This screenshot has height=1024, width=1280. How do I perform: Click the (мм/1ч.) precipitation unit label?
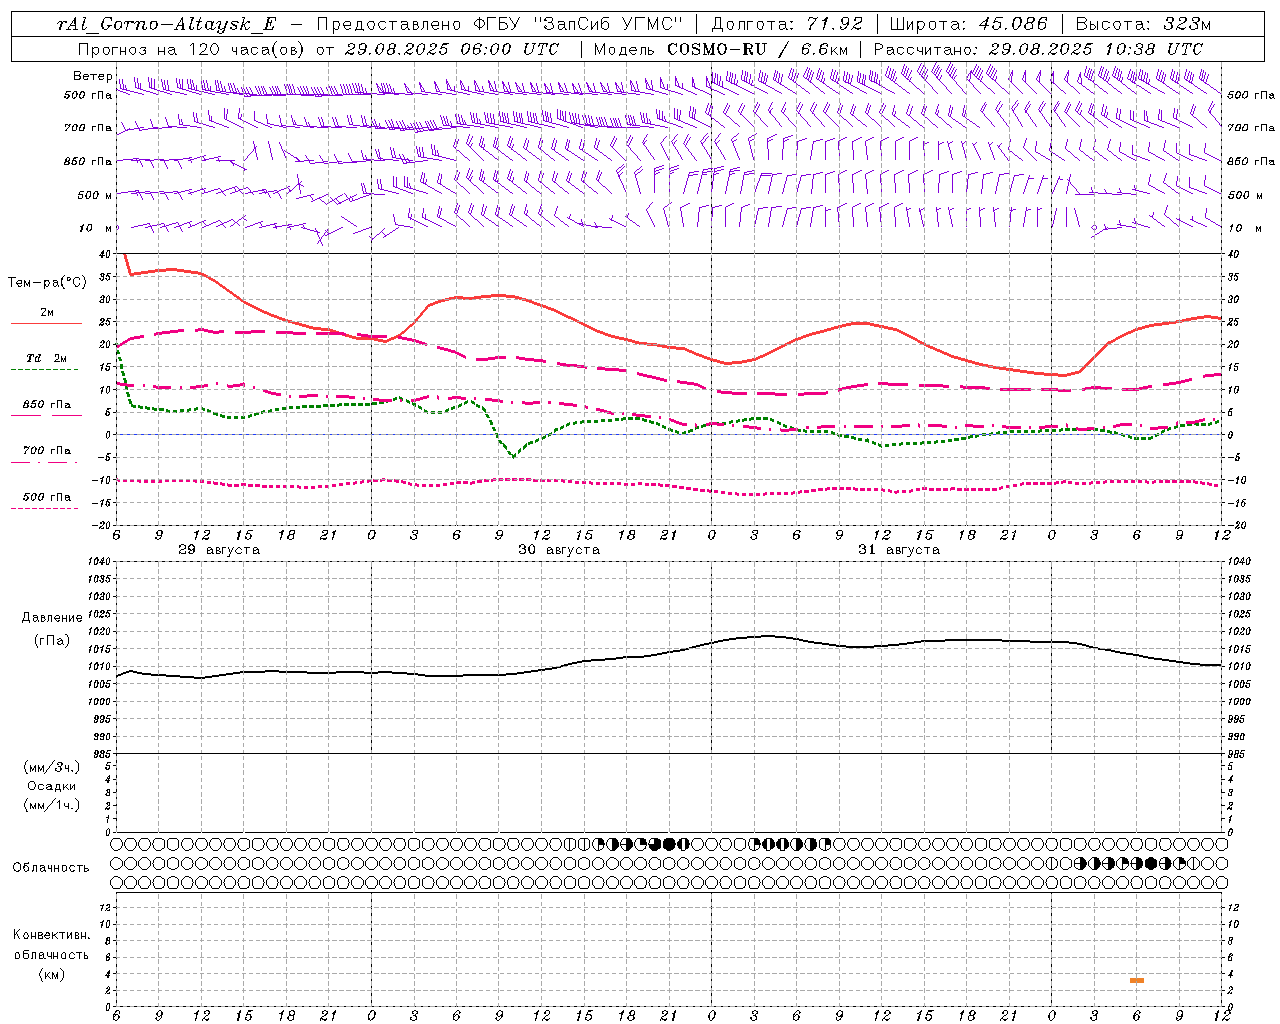[x=52, y=805]
